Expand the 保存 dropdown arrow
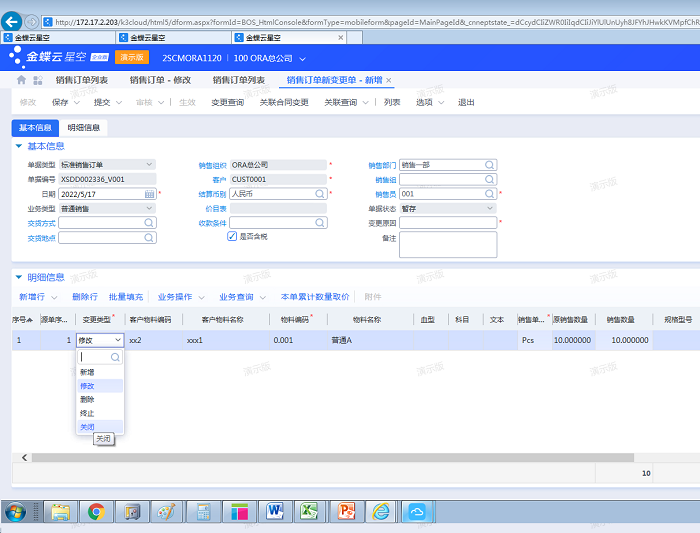700x533 pixels. 78,102
